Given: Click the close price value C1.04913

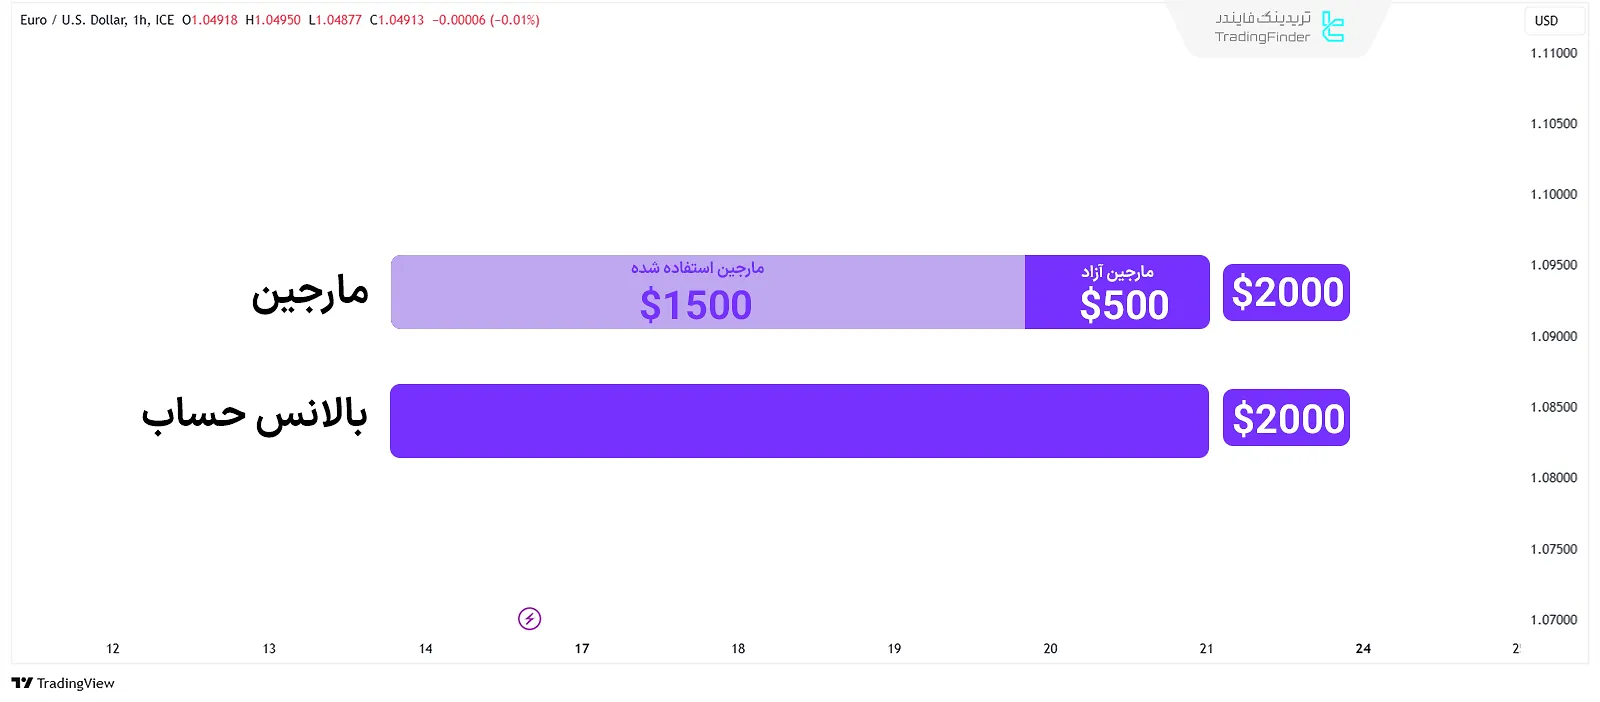Looking at the screenshot, I should point(397,20).
